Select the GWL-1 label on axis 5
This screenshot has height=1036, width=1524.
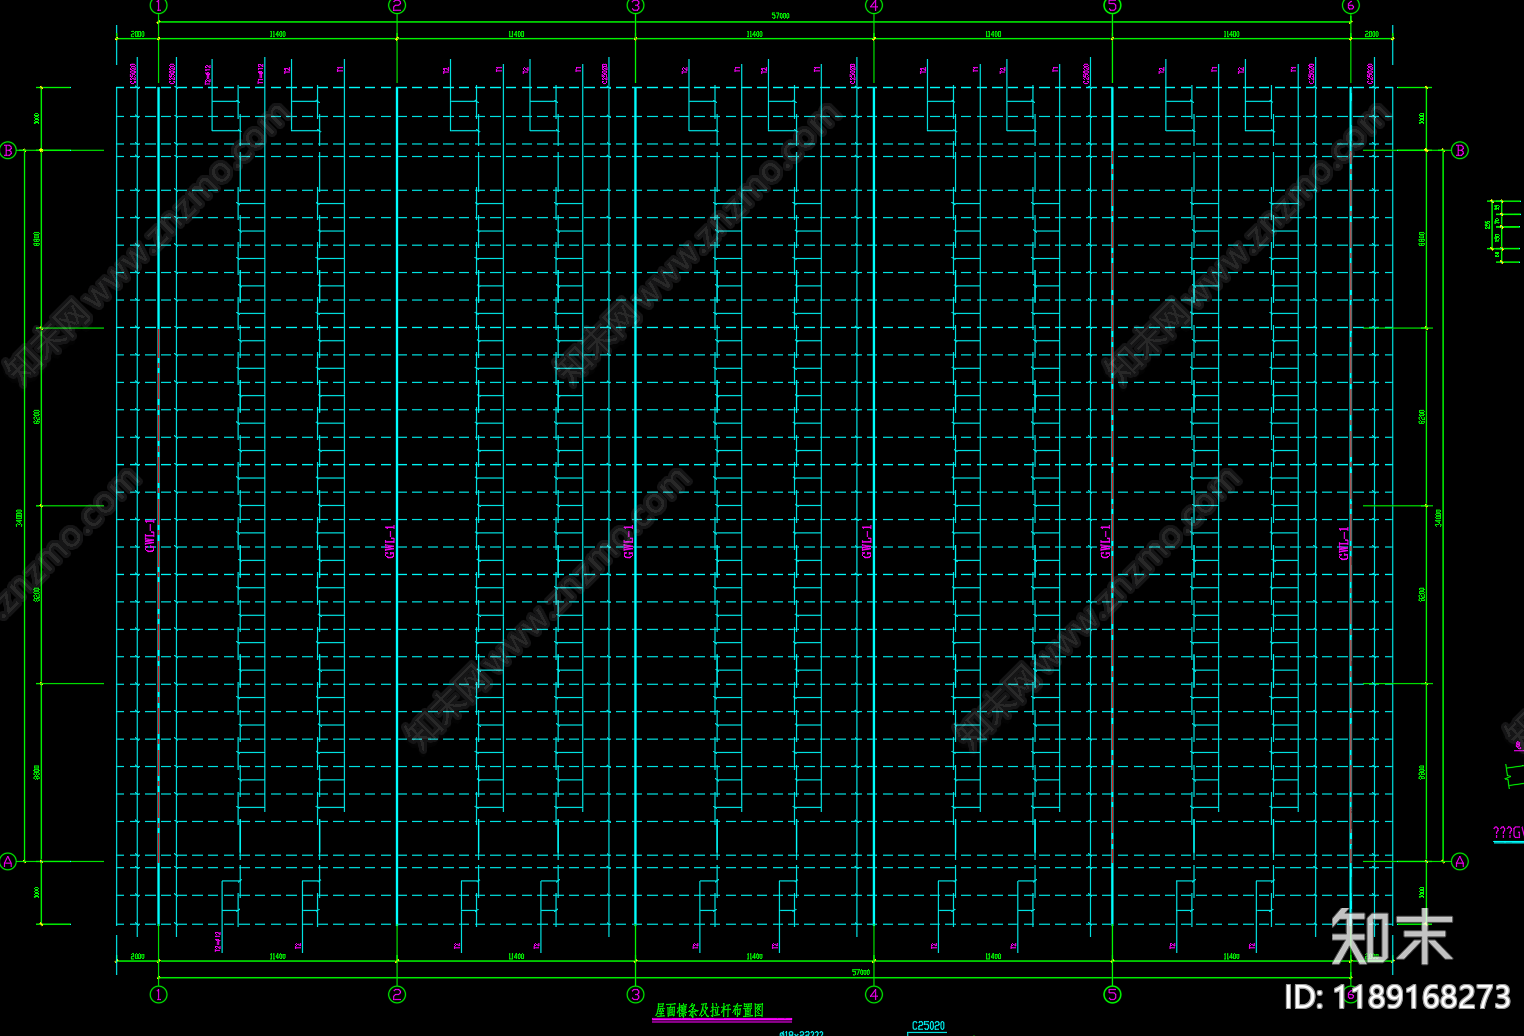[x=1105, y=541]
